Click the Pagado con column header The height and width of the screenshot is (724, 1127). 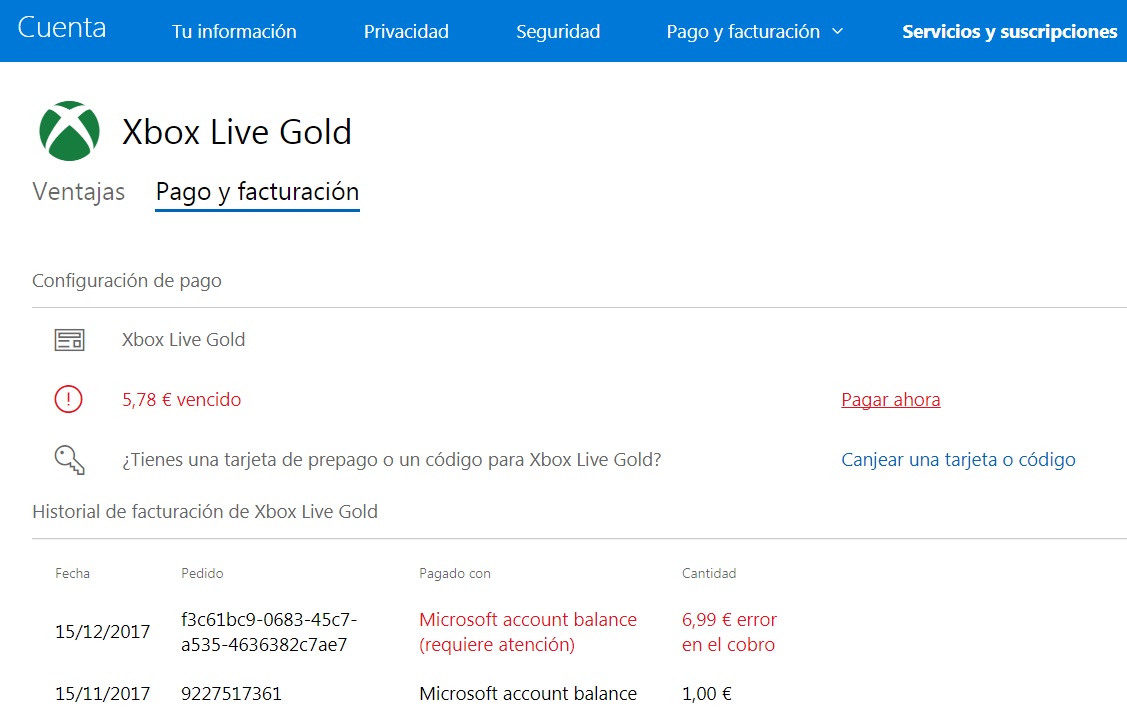click(x=455, y=574)
